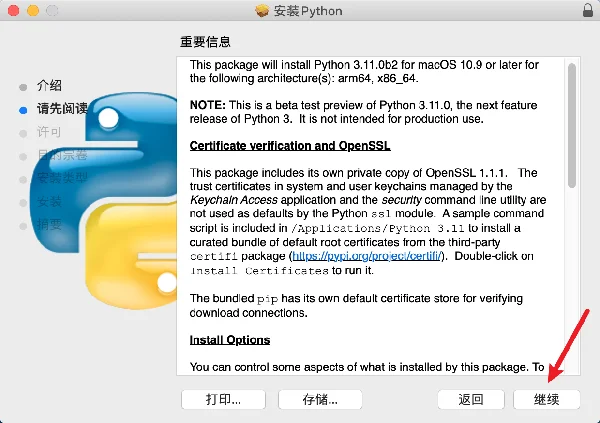Click the lock icon in title bar

[588, 10]
